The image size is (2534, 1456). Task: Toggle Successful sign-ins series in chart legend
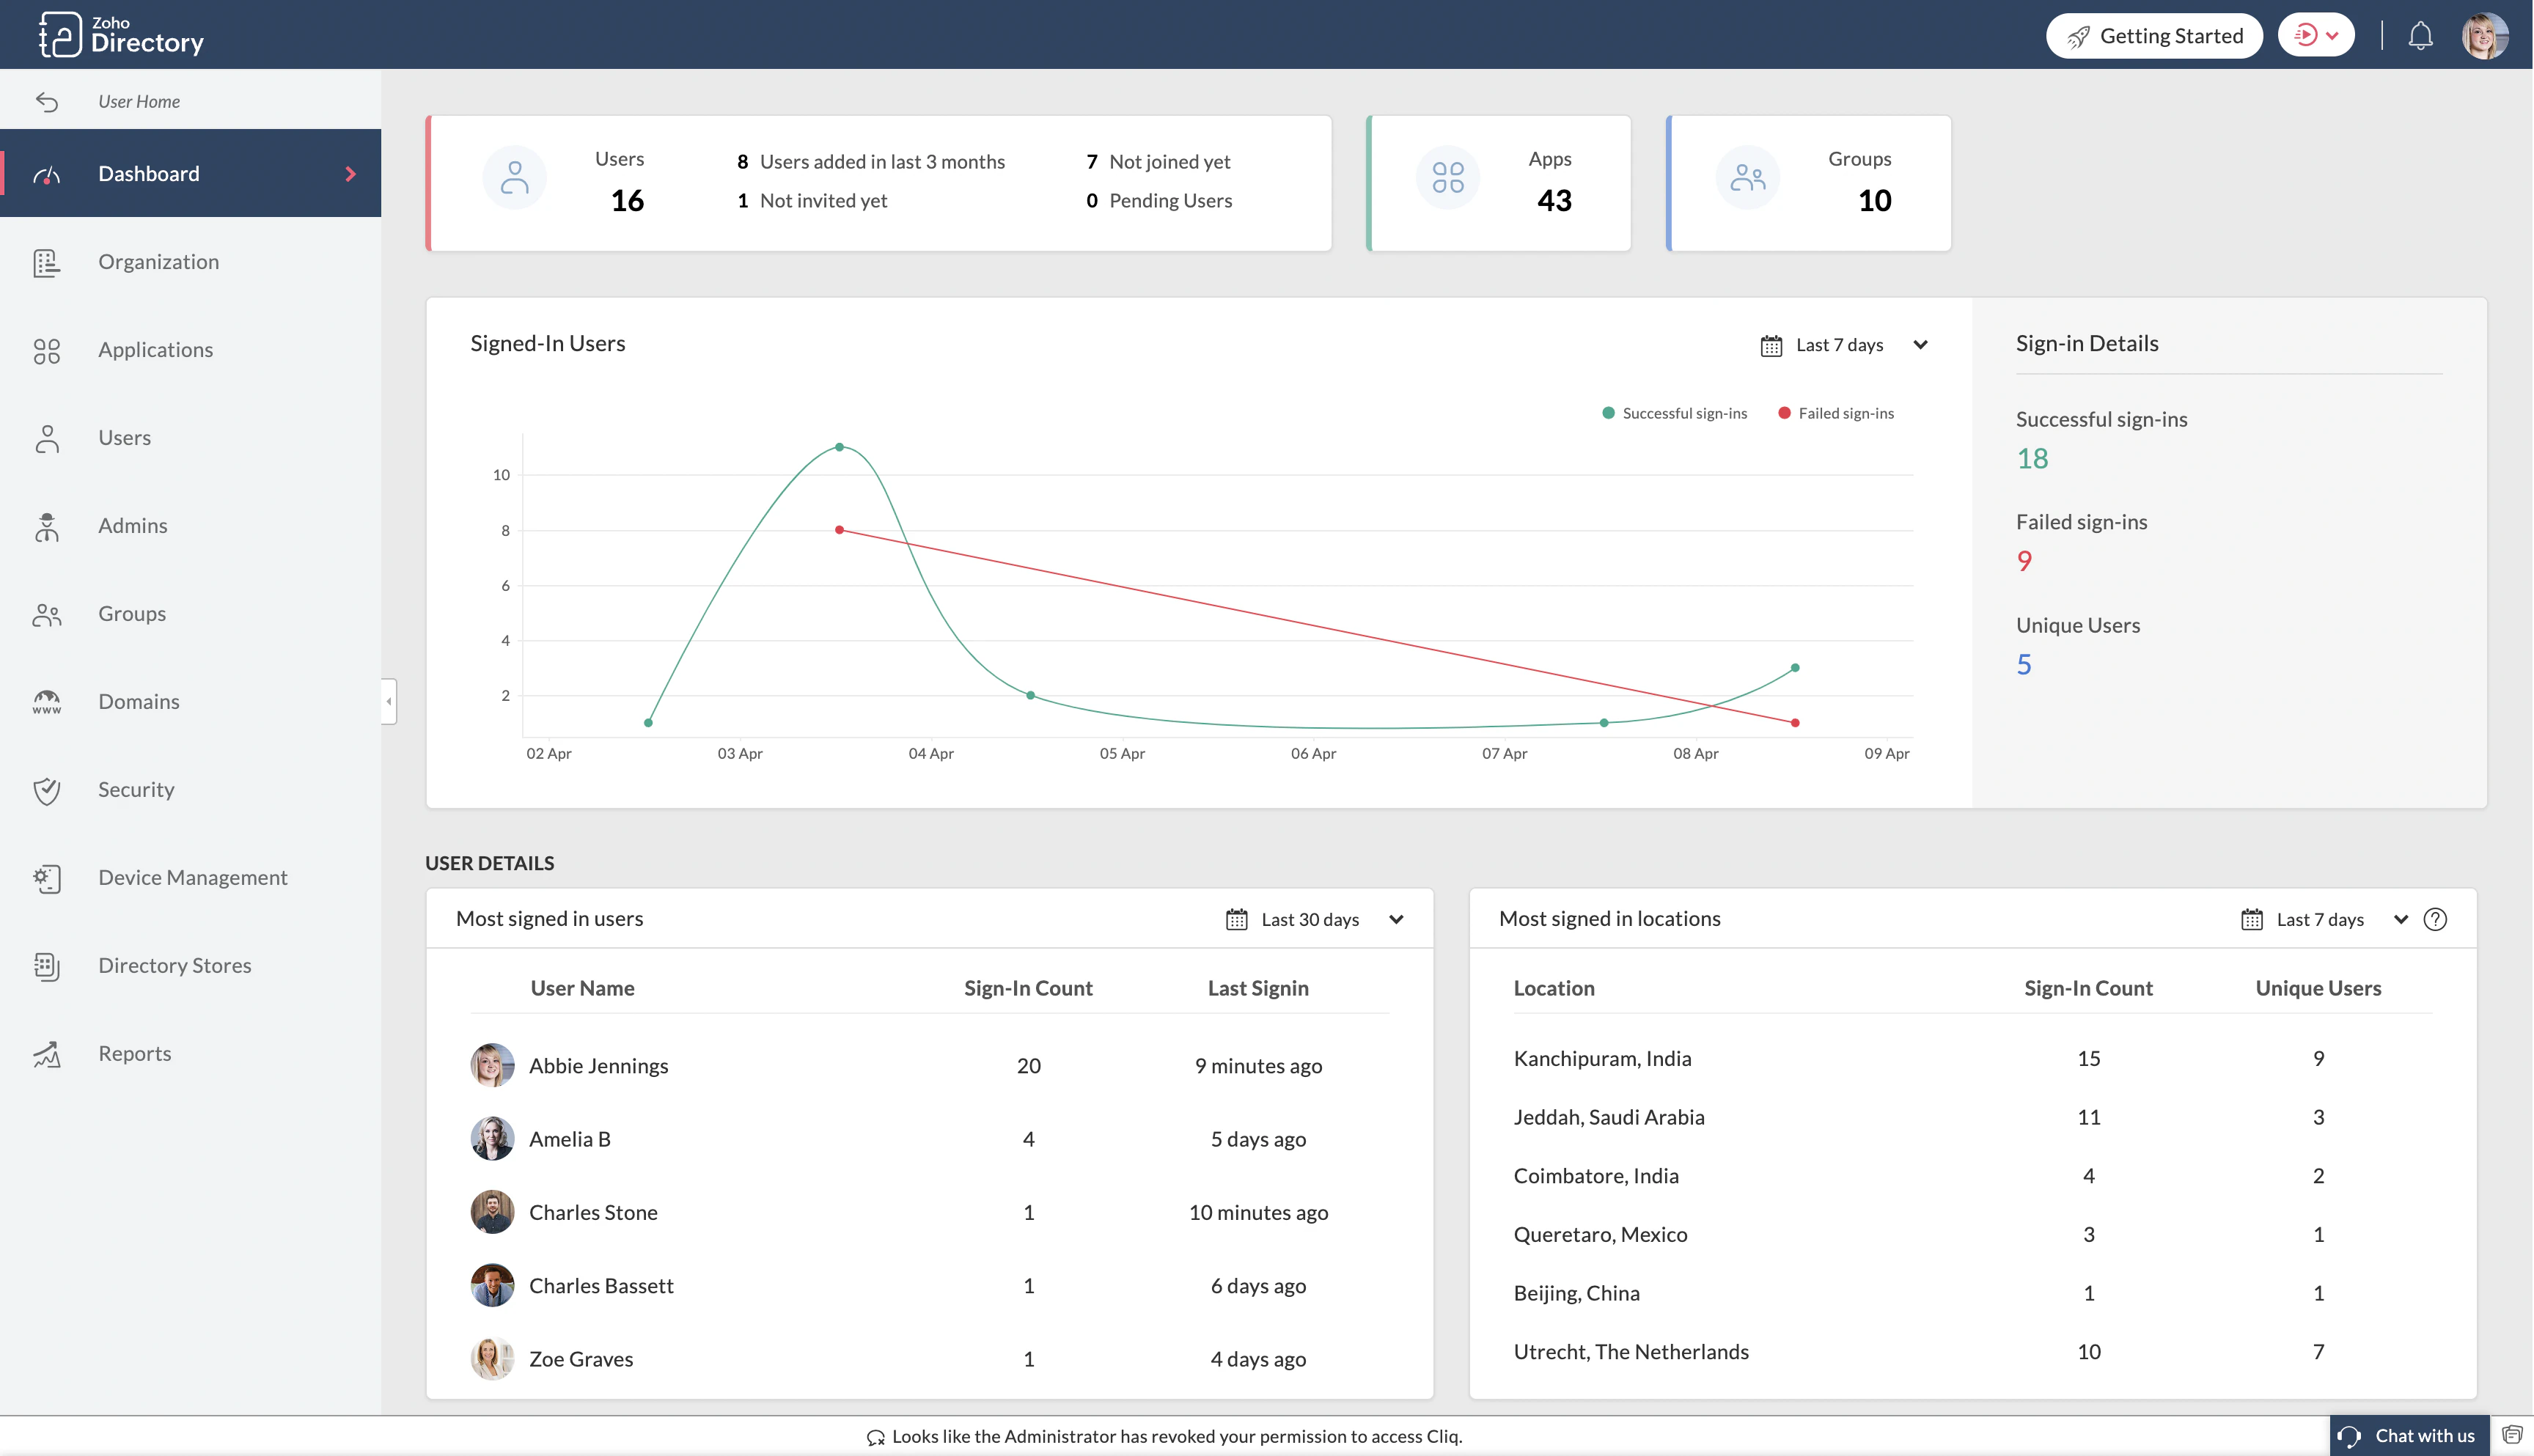(1674, 412)
